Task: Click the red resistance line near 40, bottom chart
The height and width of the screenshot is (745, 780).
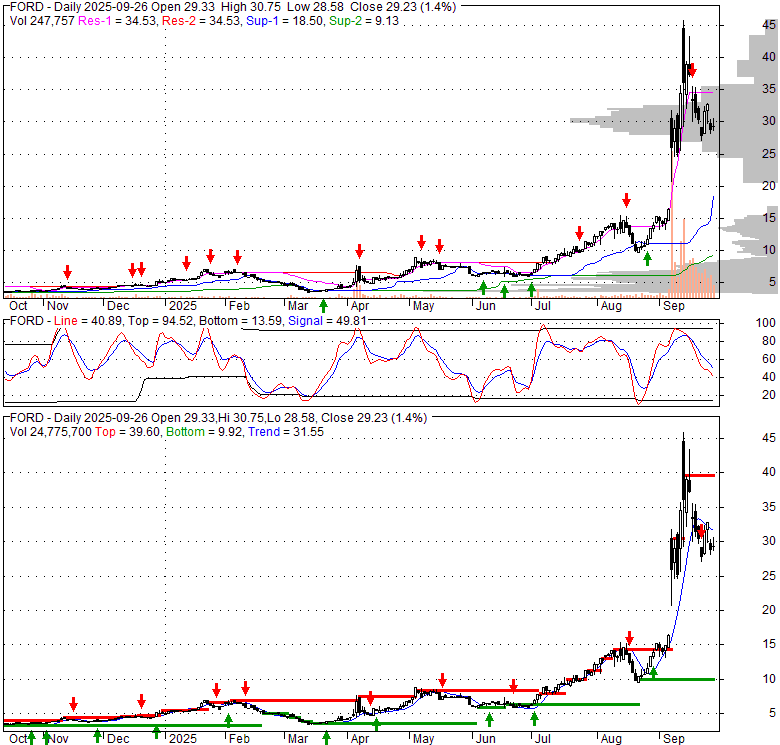Action: [700, 475]
